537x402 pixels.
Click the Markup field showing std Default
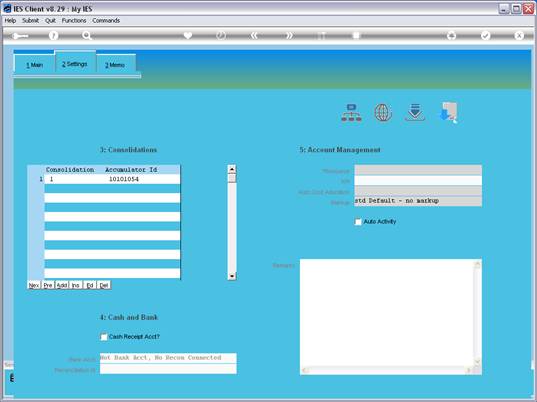point(418,201)
